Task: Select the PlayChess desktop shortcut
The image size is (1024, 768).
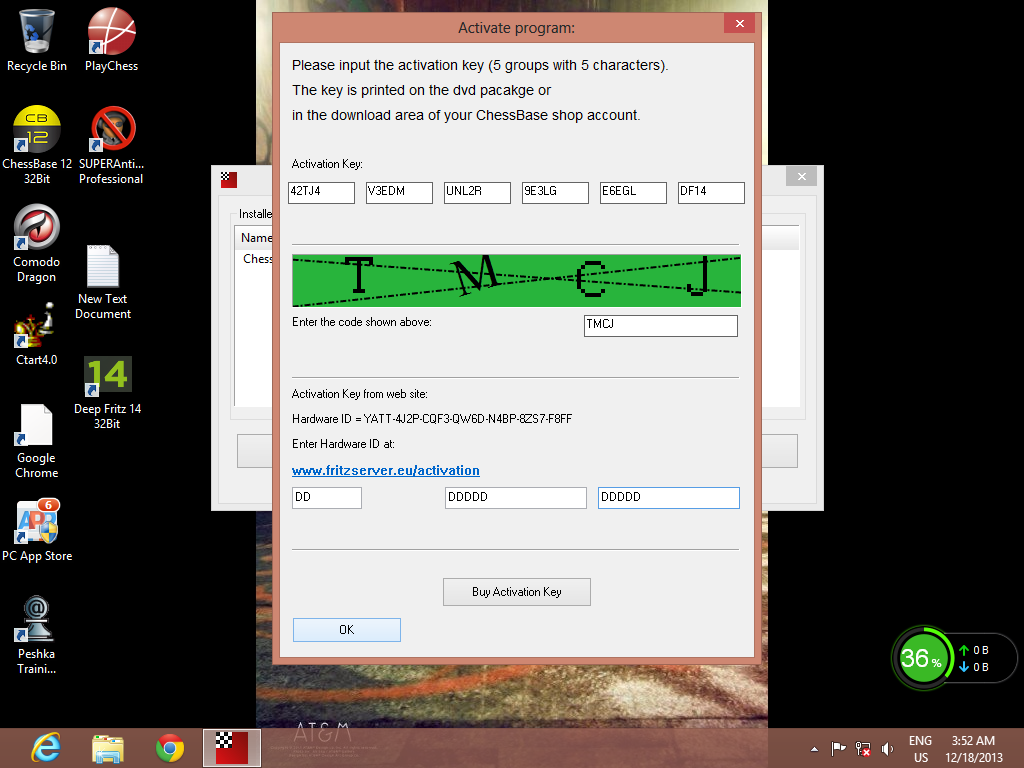Action: click(111, 39)
